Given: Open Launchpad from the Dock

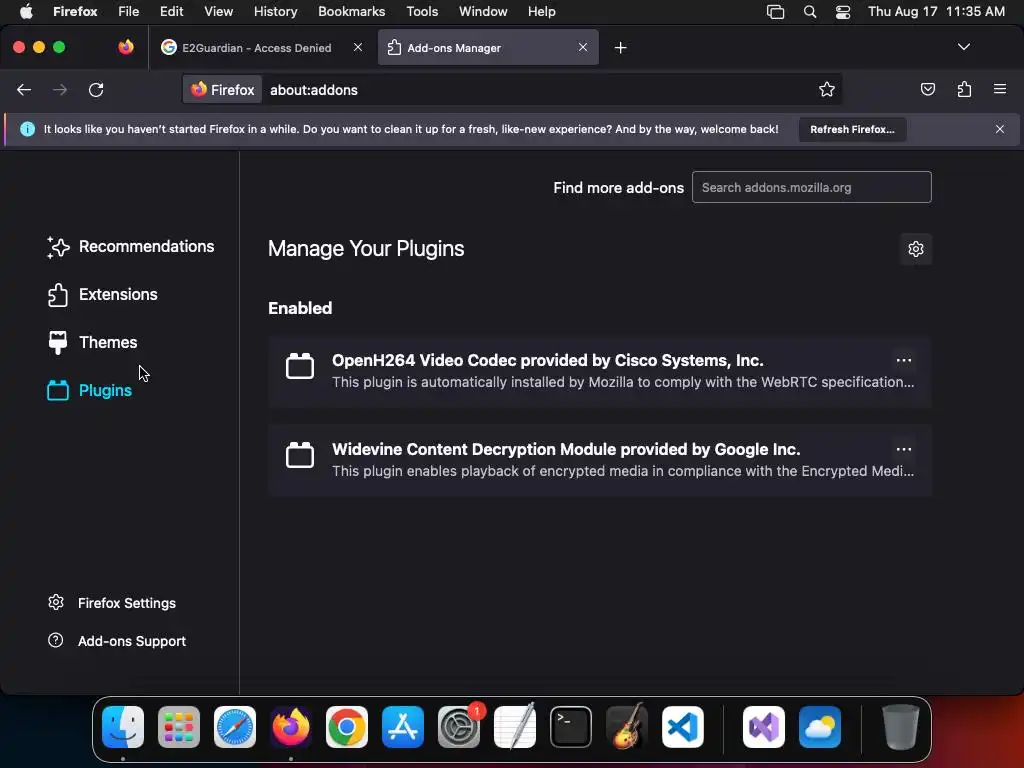Looking at the screenshot, I should pos(179,727).
